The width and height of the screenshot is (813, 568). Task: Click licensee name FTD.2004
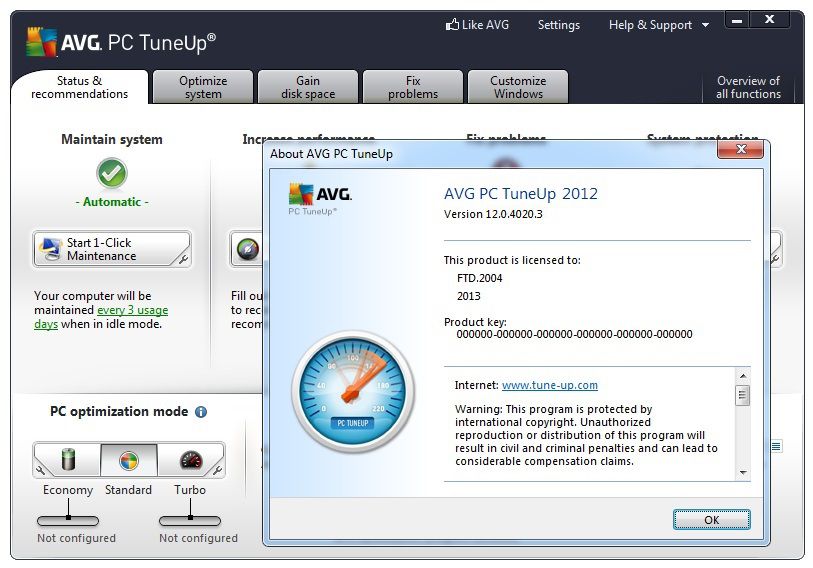pyautogui.click(x=480, y=278)
